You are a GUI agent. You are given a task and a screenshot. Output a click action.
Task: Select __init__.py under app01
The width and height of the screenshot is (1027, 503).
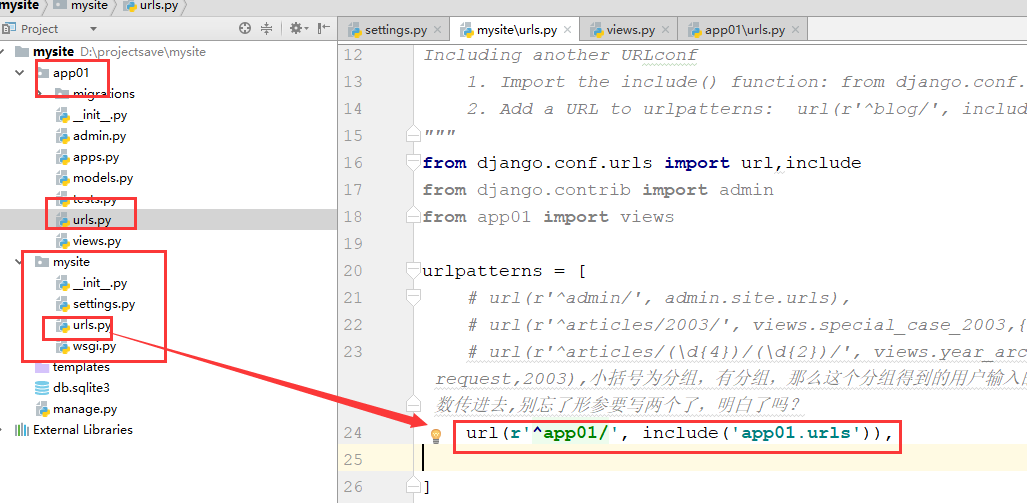click(100, 115)
